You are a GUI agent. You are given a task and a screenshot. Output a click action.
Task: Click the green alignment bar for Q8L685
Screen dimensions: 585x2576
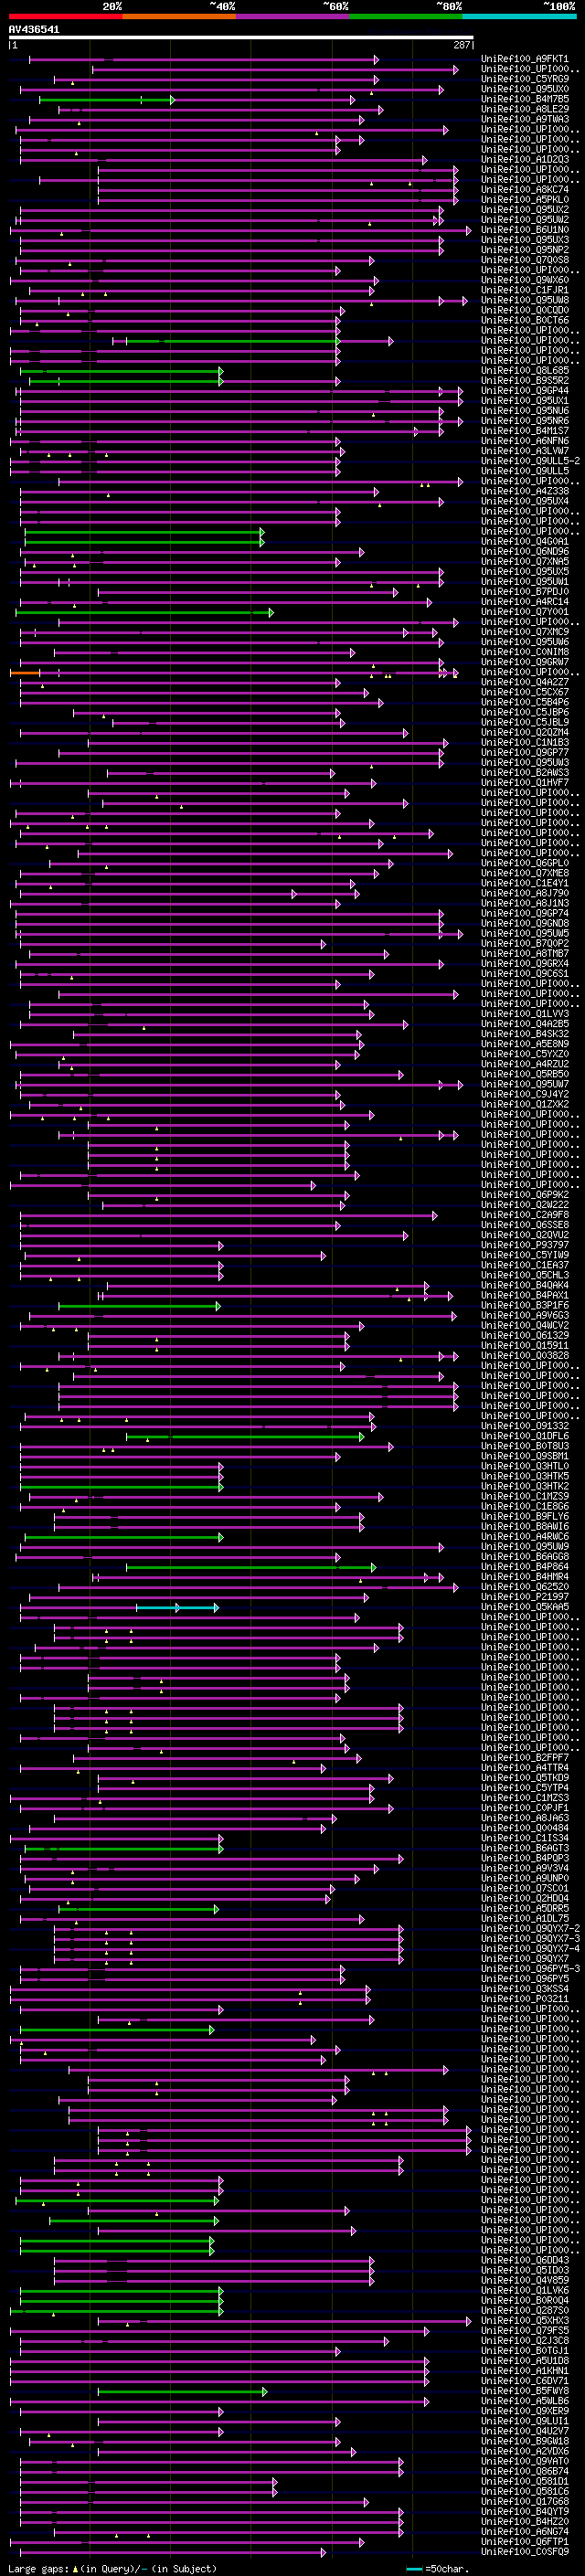pyautogui.click(x=121, y=371)
